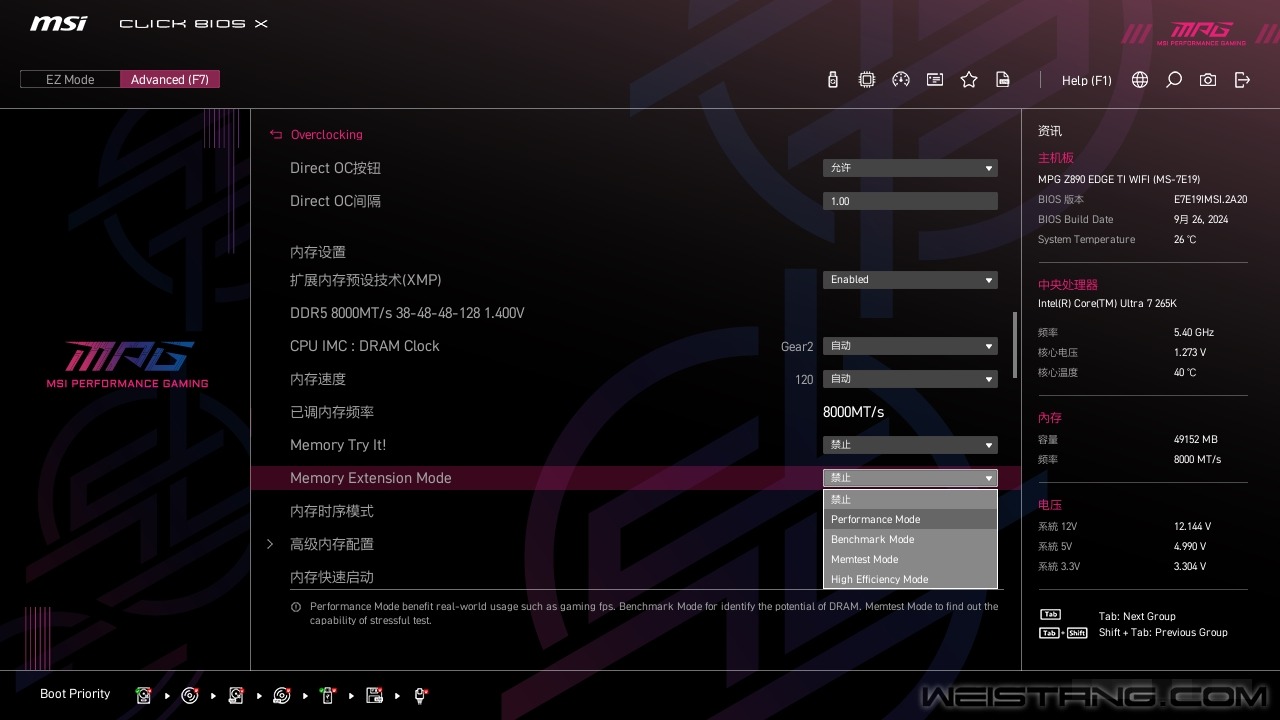Click the 49152 MB capacity value
This screenshot has height=720, width=1280.
coord(1196,439)
